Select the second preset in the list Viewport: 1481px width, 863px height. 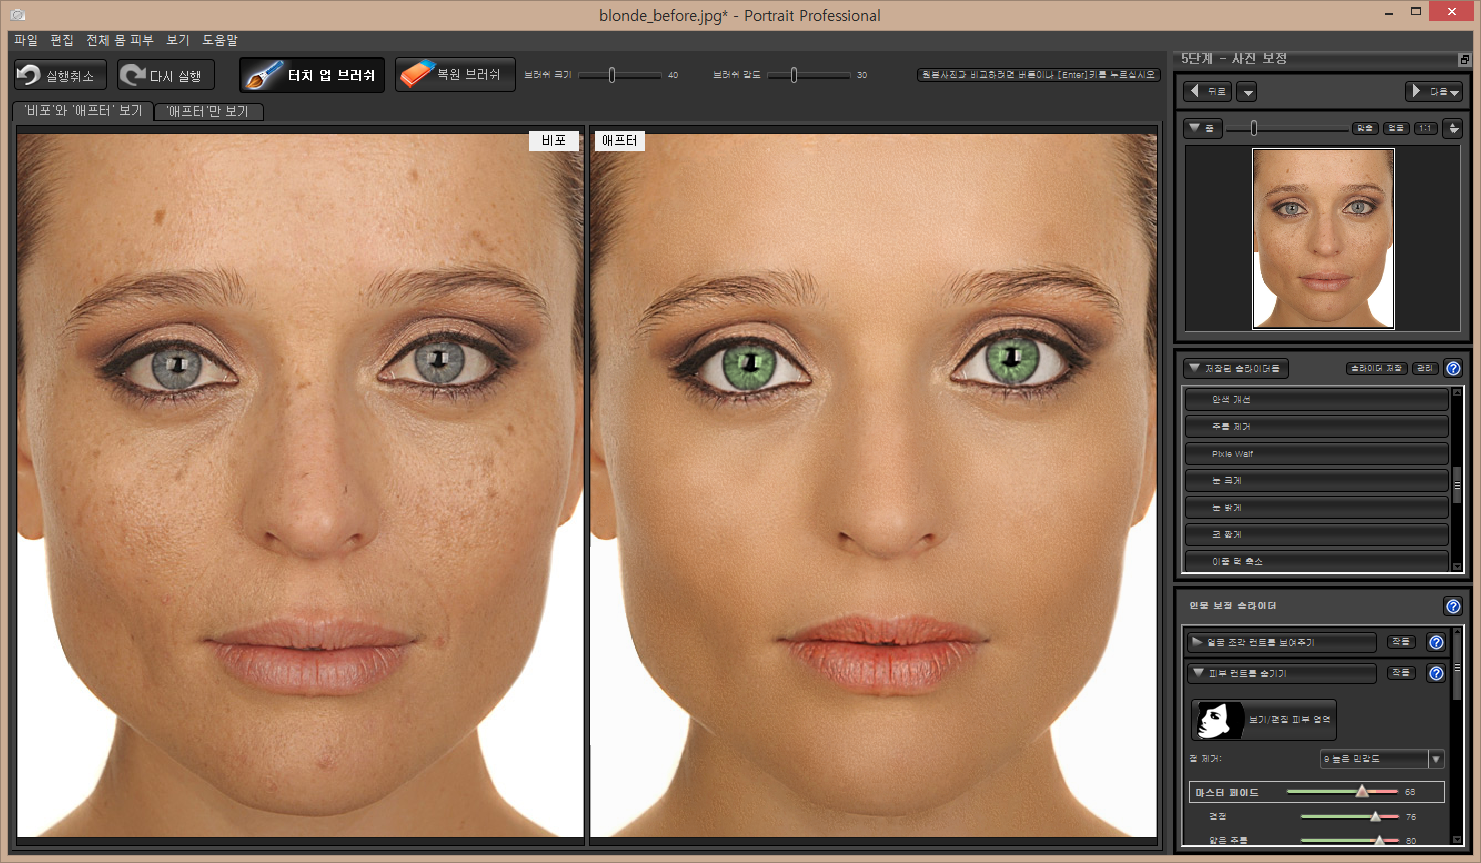coord(1316,427)
